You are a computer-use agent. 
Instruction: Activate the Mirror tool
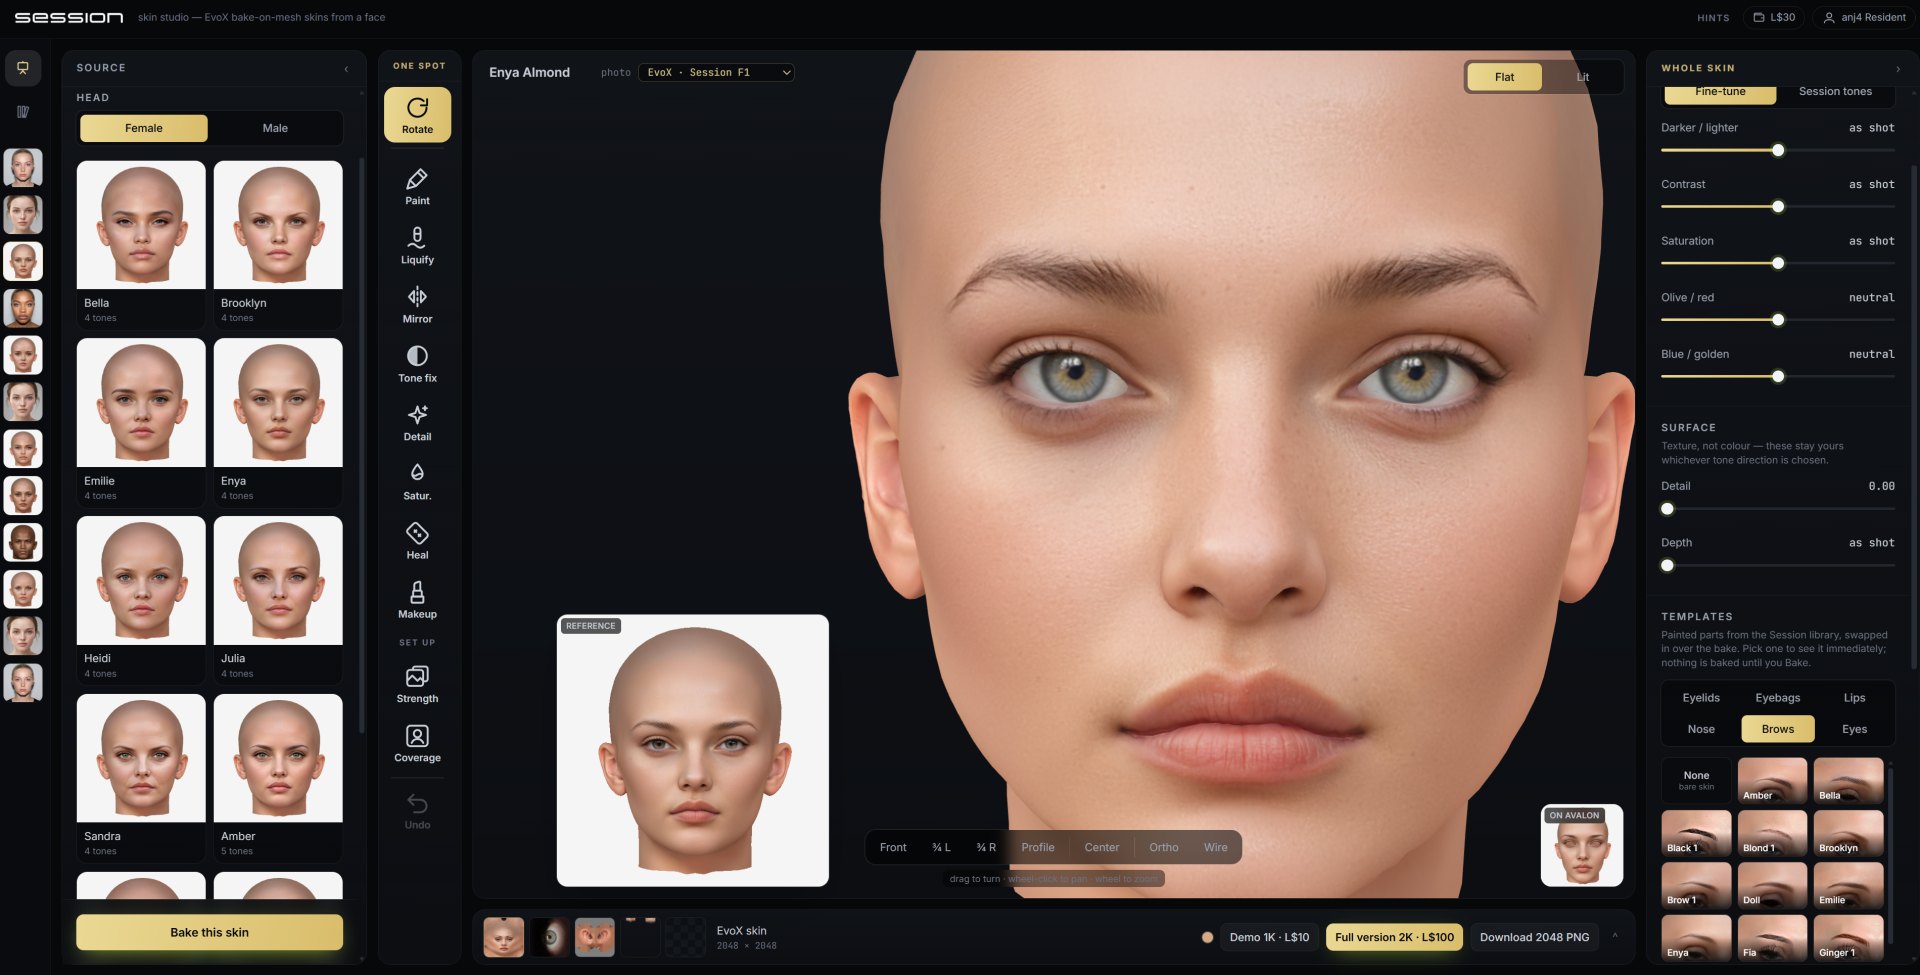click(x=417, y=305)
